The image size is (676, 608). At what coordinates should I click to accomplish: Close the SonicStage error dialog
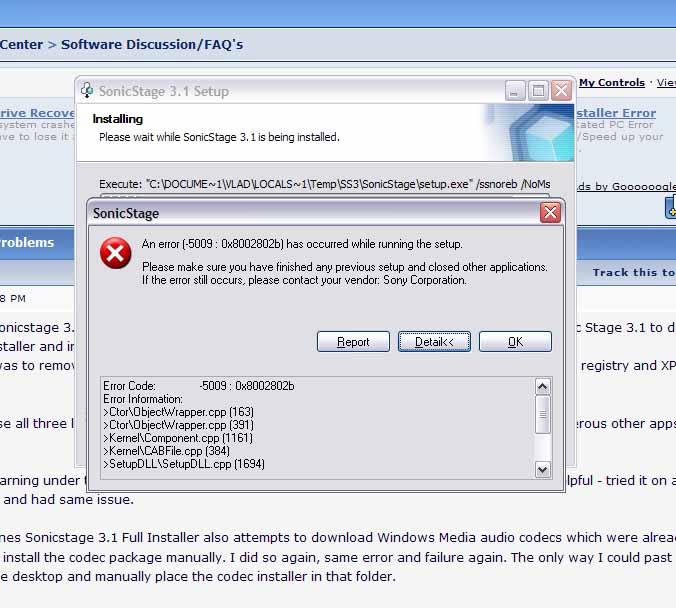tap(550, 213)
